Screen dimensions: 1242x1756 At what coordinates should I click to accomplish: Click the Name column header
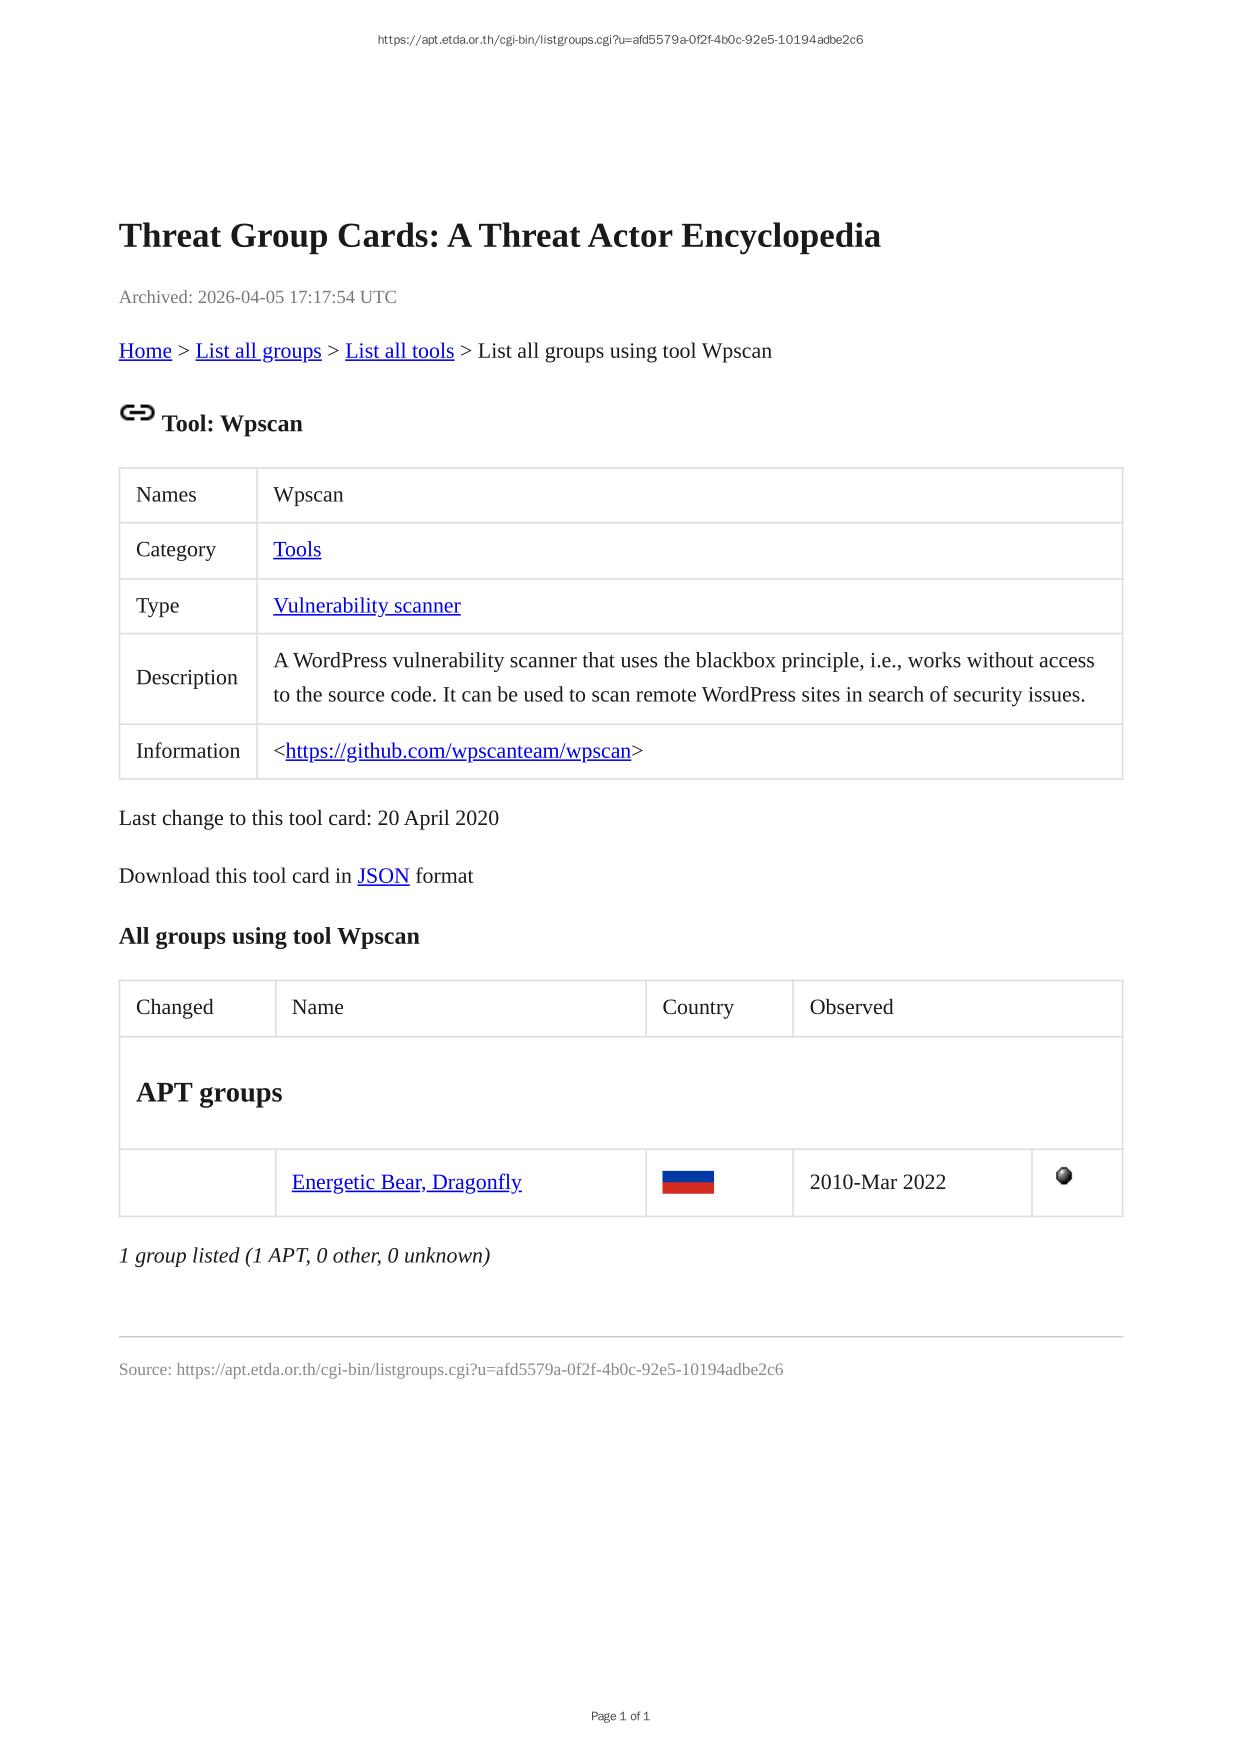pyautogui.click(x=318, y=1007)
